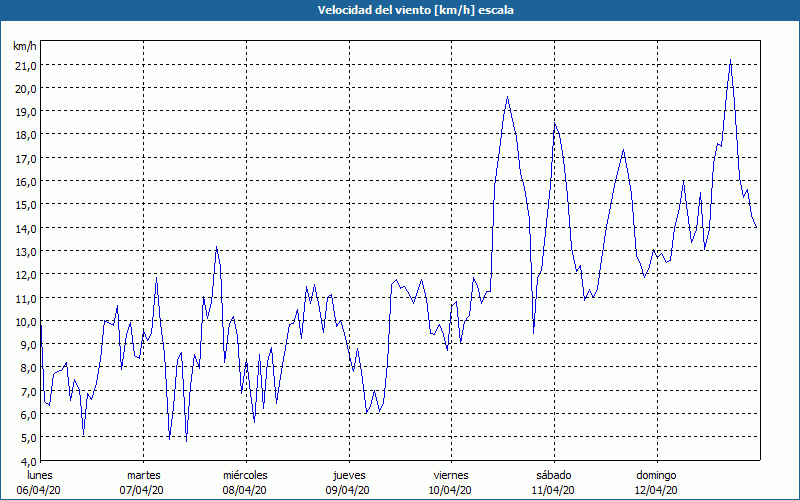Viewport: 800px width, 500px height.
Task: Select the 6,0 y-axis value
Action: pyautogui.click(x=28, y=415)
